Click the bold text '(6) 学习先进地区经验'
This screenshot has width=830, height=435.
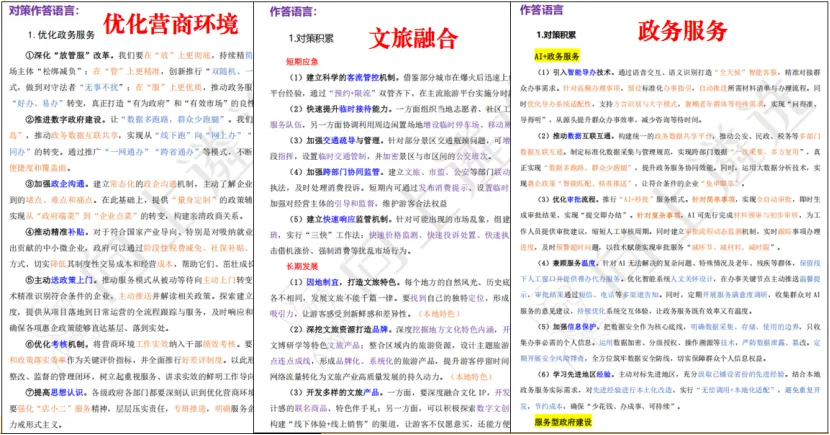coord(575,374)
